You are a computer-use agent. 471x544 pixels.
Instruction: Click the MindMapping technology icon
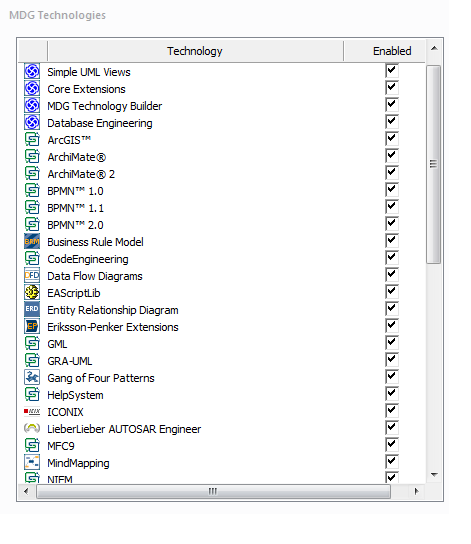tap(32, 462)
